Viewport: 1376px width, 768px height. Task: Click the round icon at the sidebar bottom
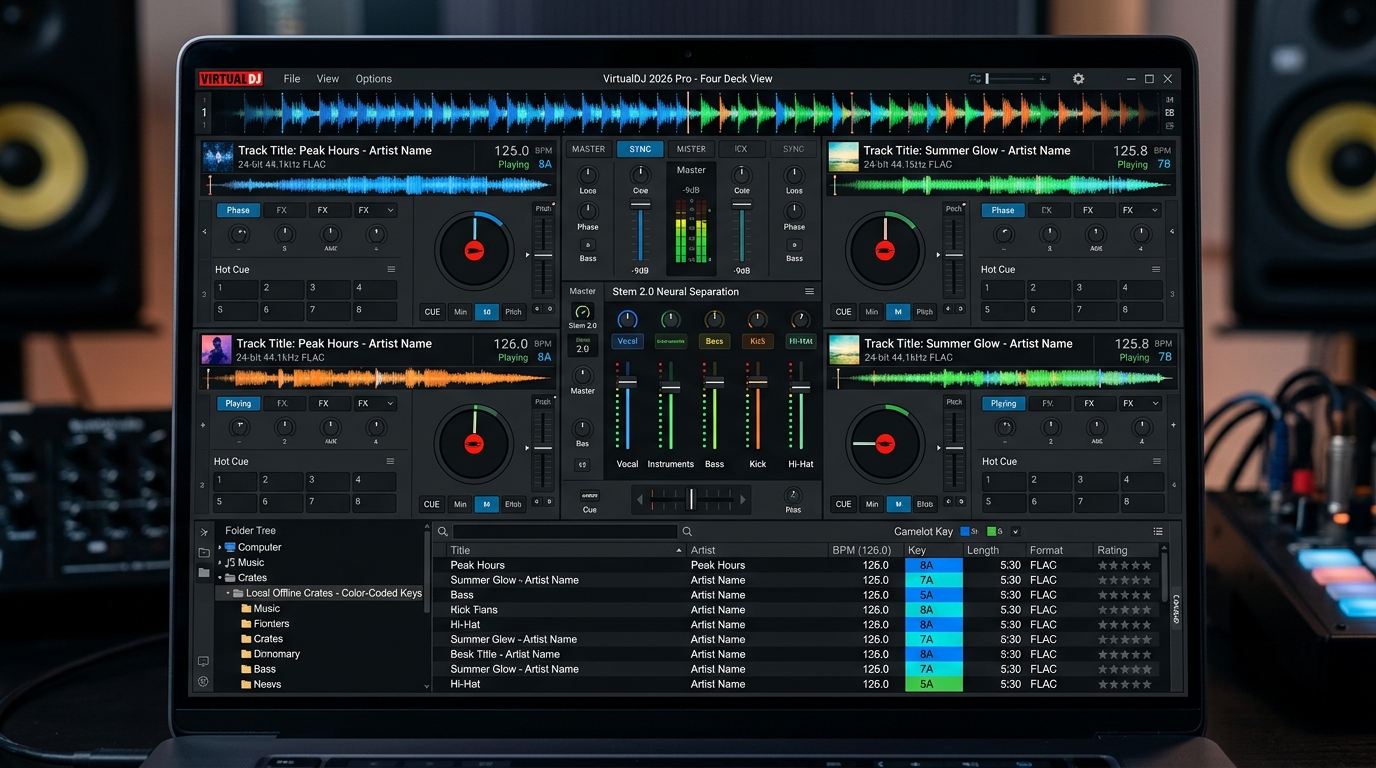tap(204, 682)
